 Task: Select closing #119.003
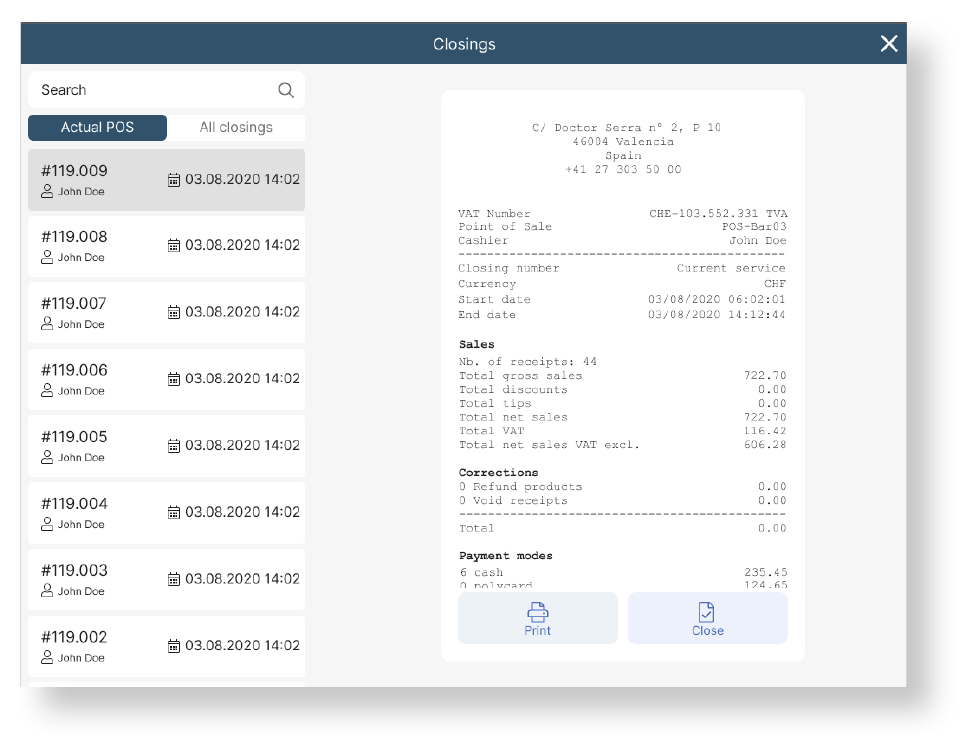tap(166, 580)
